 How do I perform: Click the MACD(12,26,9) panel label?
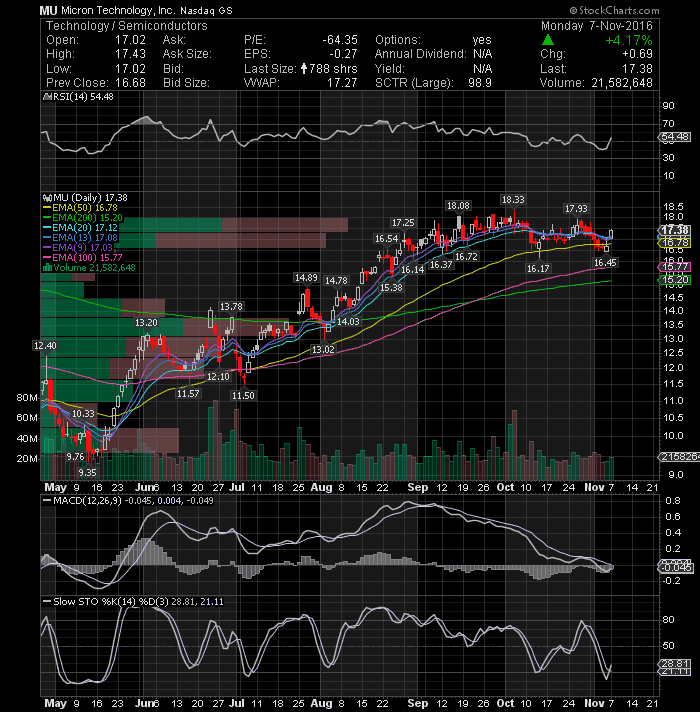(x=88, y=500)
